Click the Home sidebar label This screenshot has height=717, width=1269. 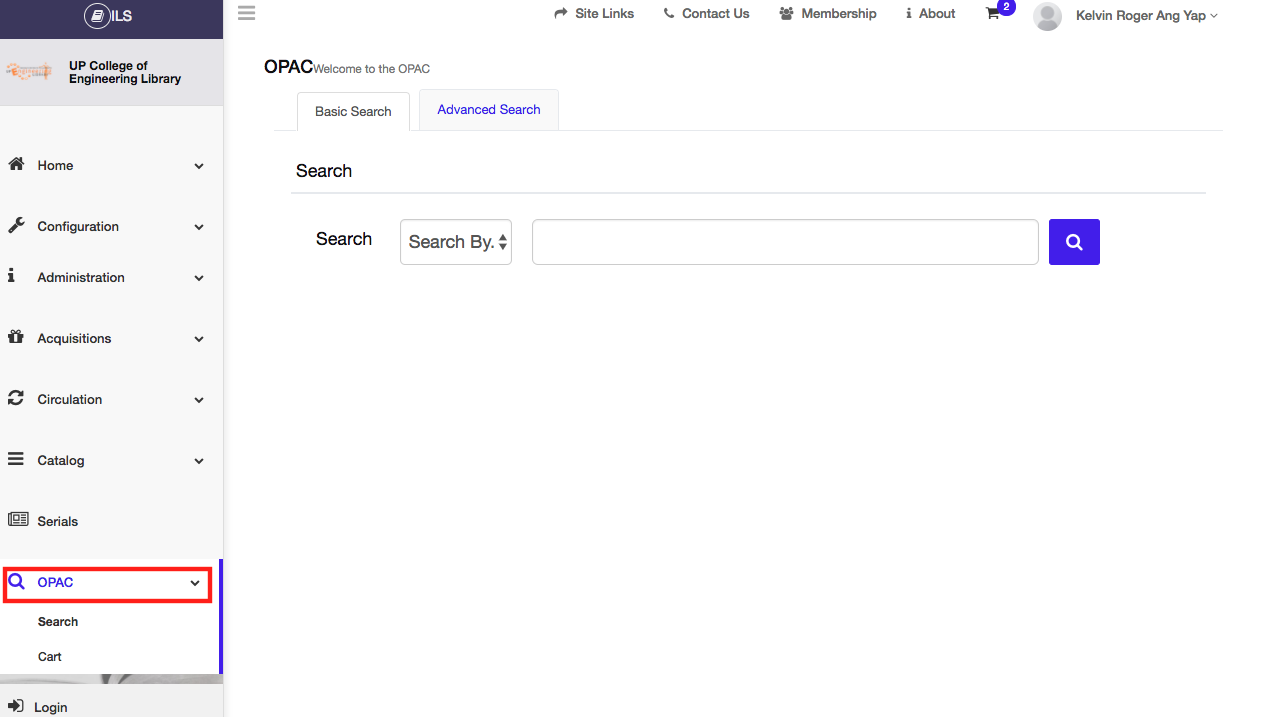click(55, 165)
